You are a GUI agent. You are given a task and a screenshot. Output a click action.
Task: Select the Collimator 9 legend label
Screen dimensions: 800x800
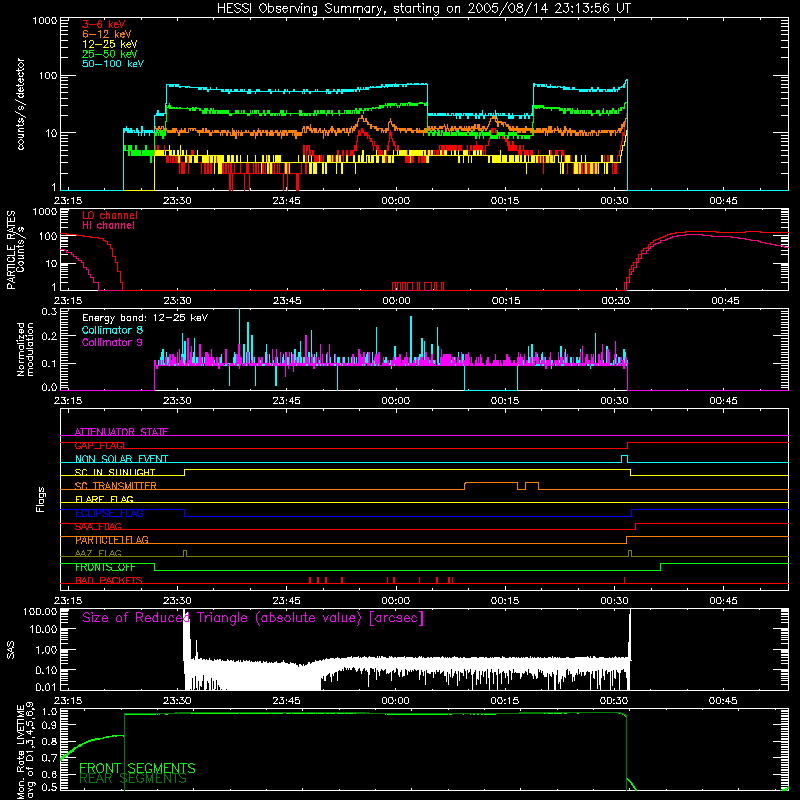[x=112, y=342]
